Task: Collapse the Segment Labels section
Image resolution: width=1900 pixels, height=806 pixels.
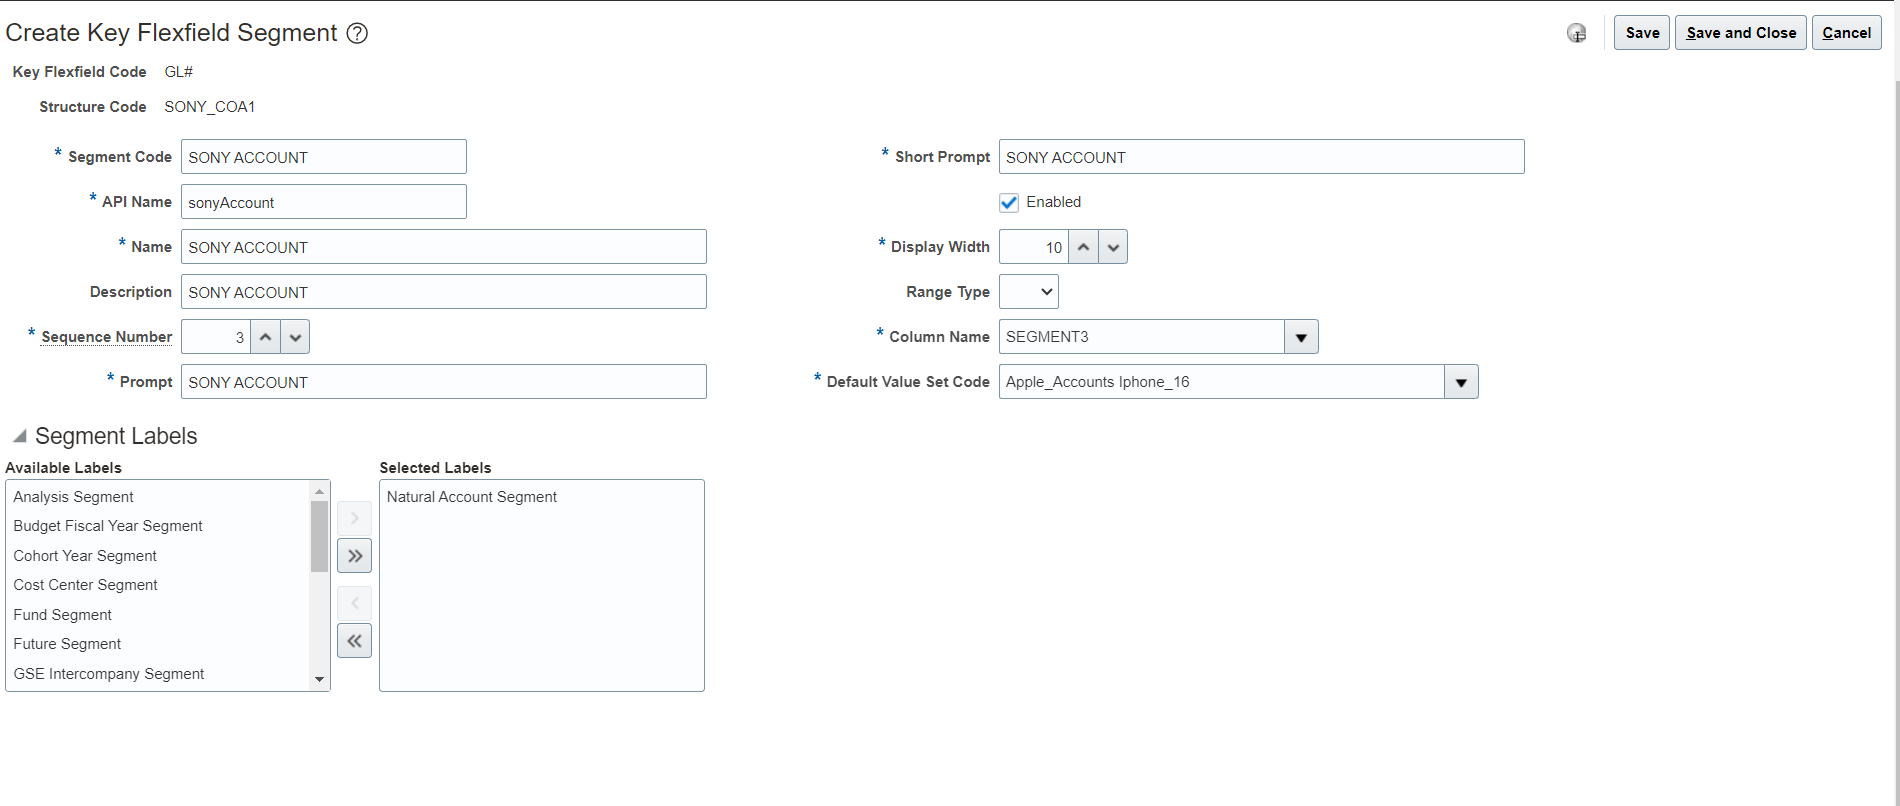Action: (x=19, y=436)
